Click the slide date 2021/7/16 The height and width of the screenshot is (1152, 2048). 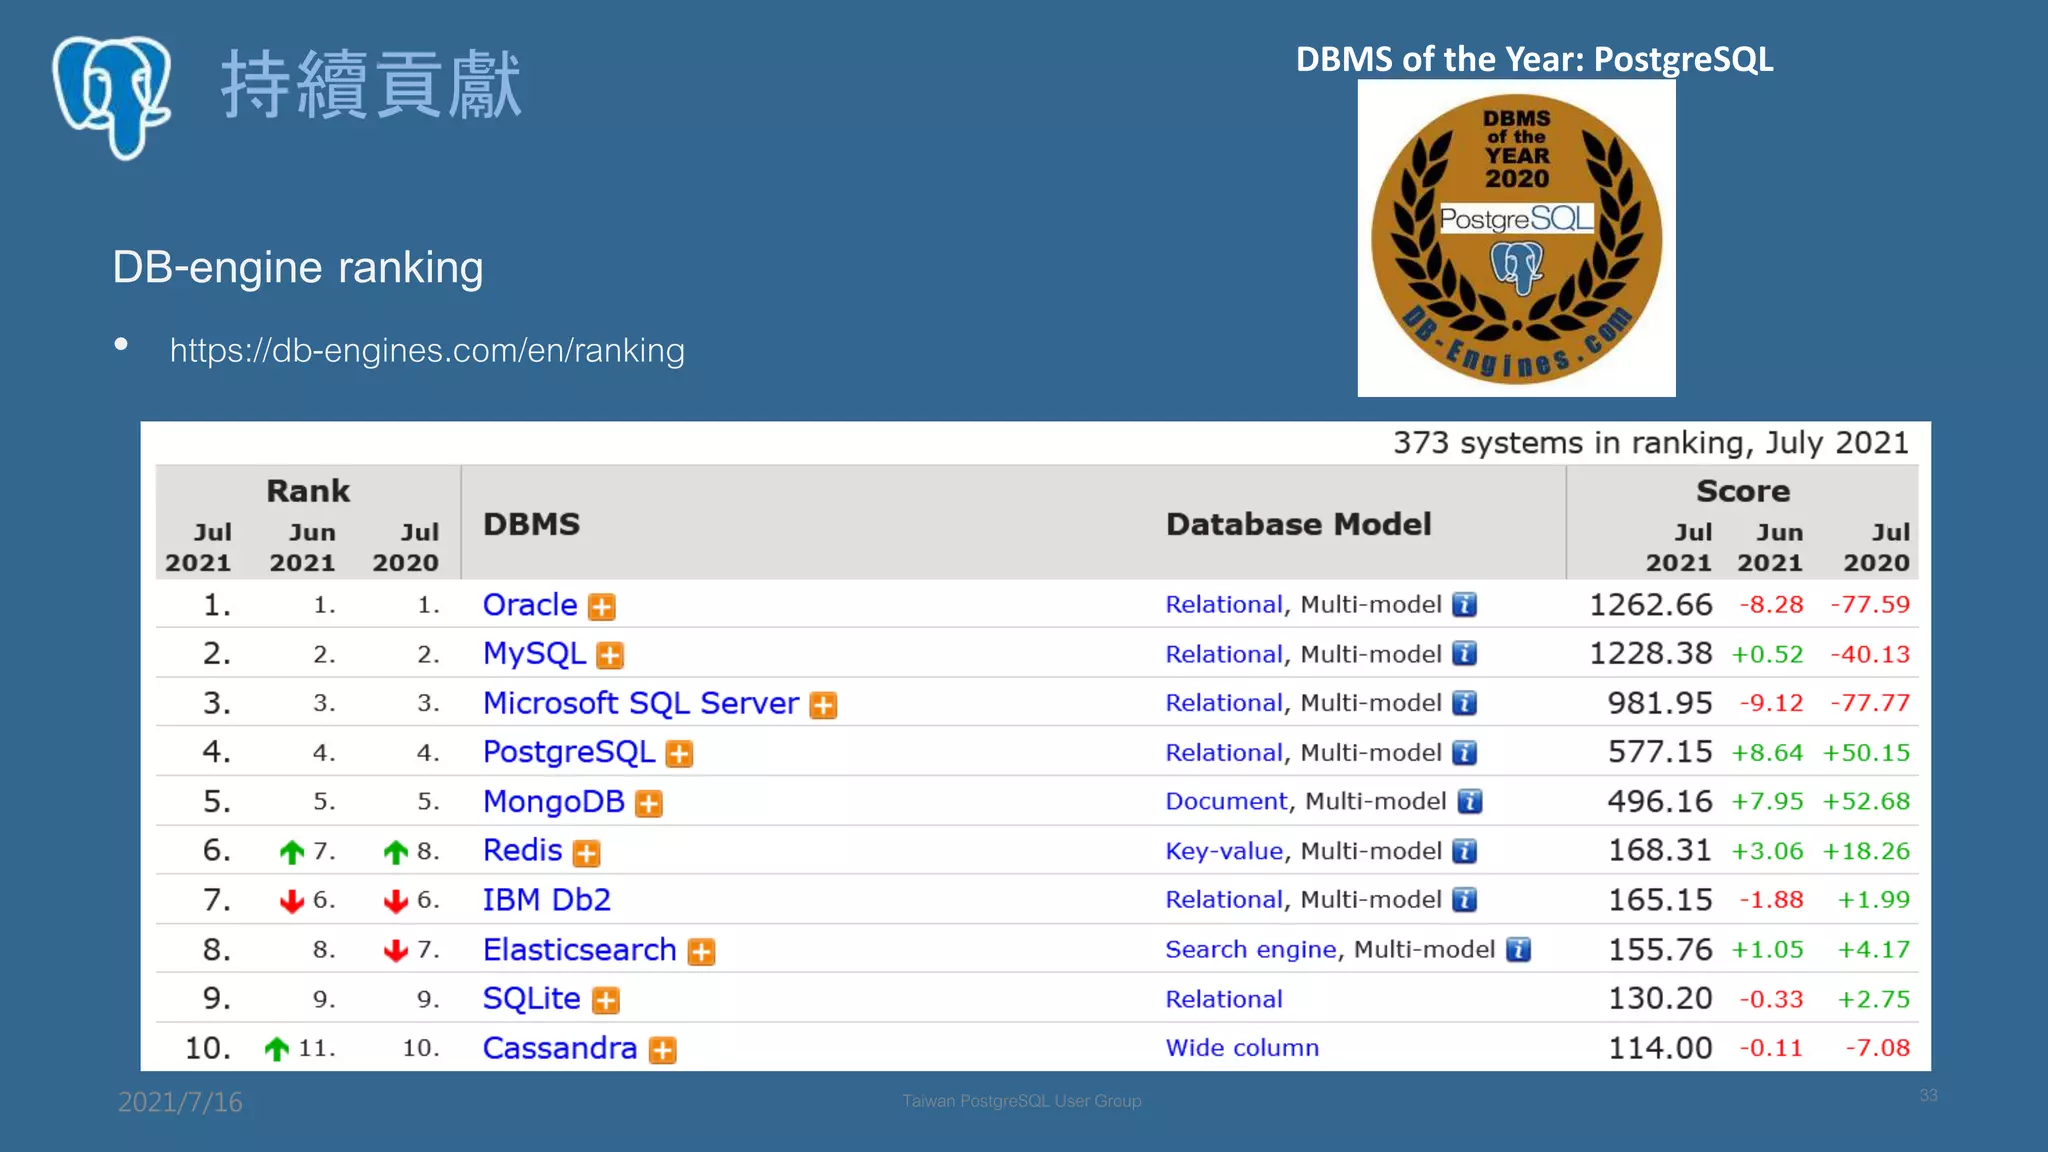point(180,1102)
